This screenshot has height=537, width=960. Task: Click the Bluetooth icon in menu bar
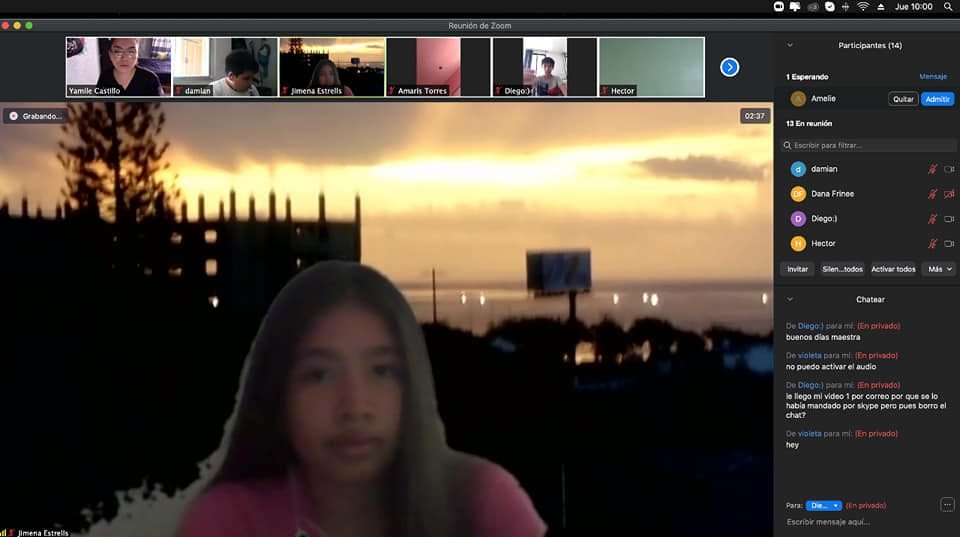846,7
